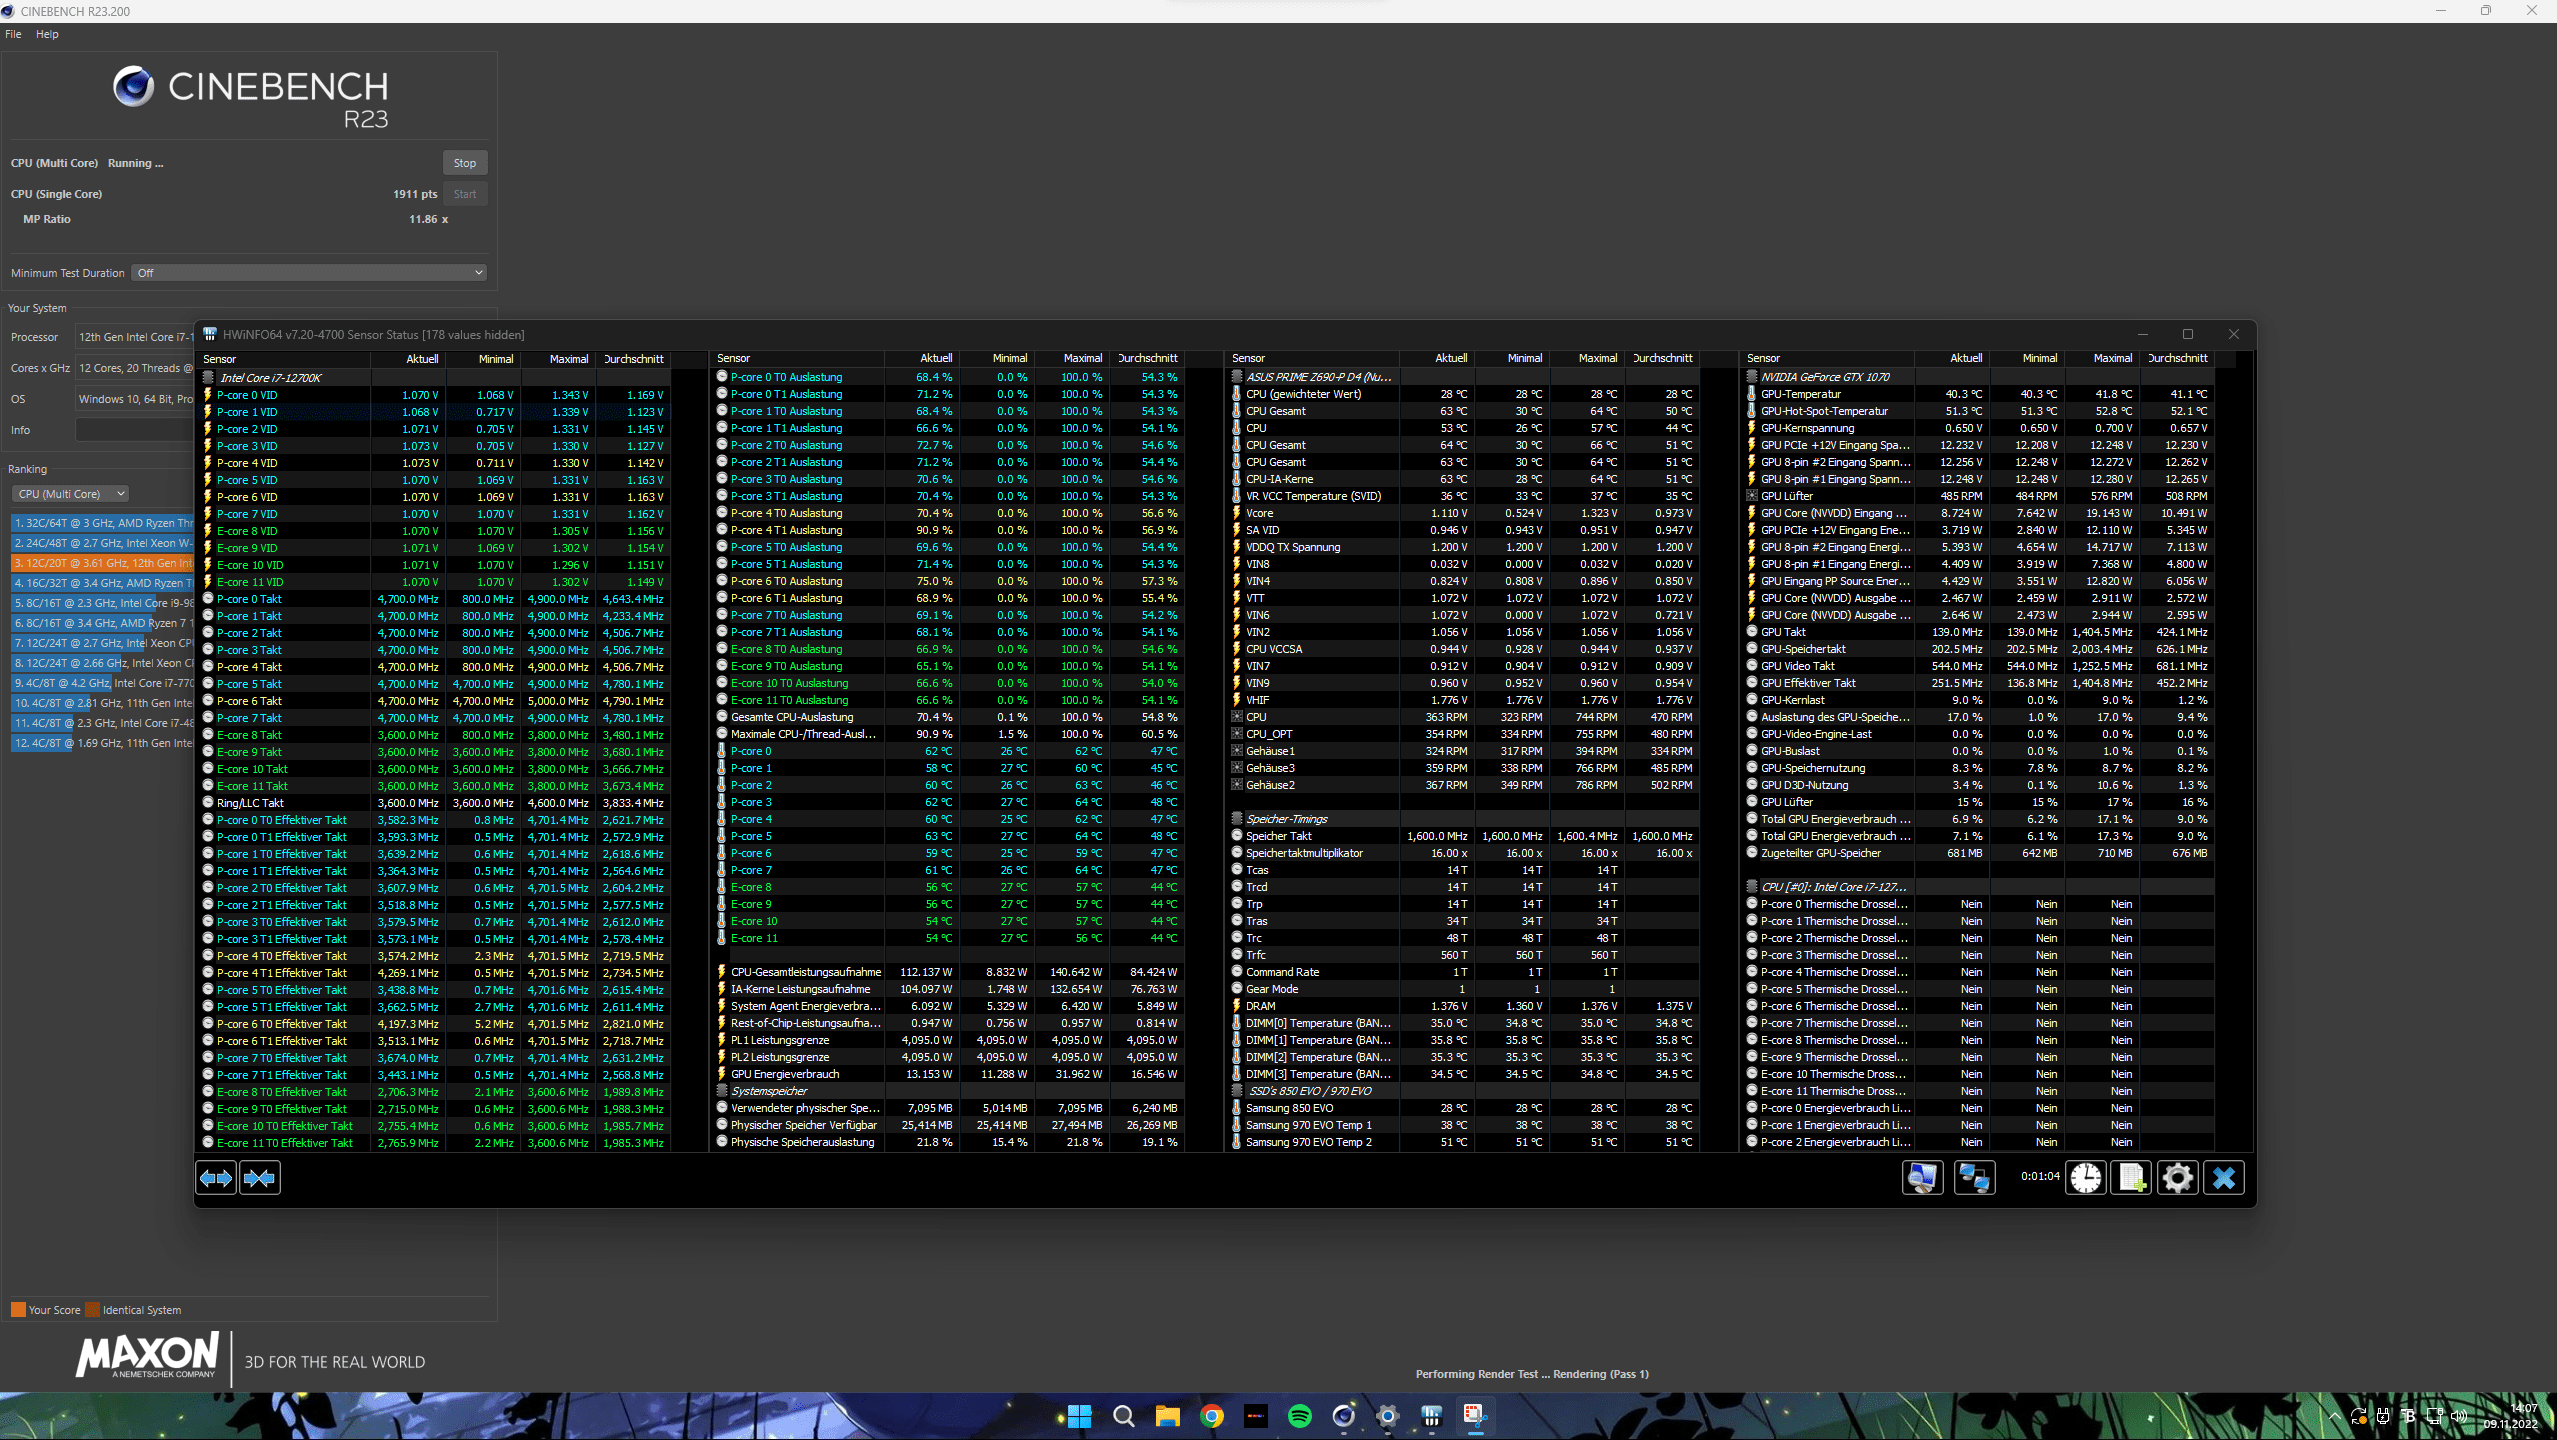Click first Minimal column header
Screen dimensions: 2557x1440
[483, 359]
